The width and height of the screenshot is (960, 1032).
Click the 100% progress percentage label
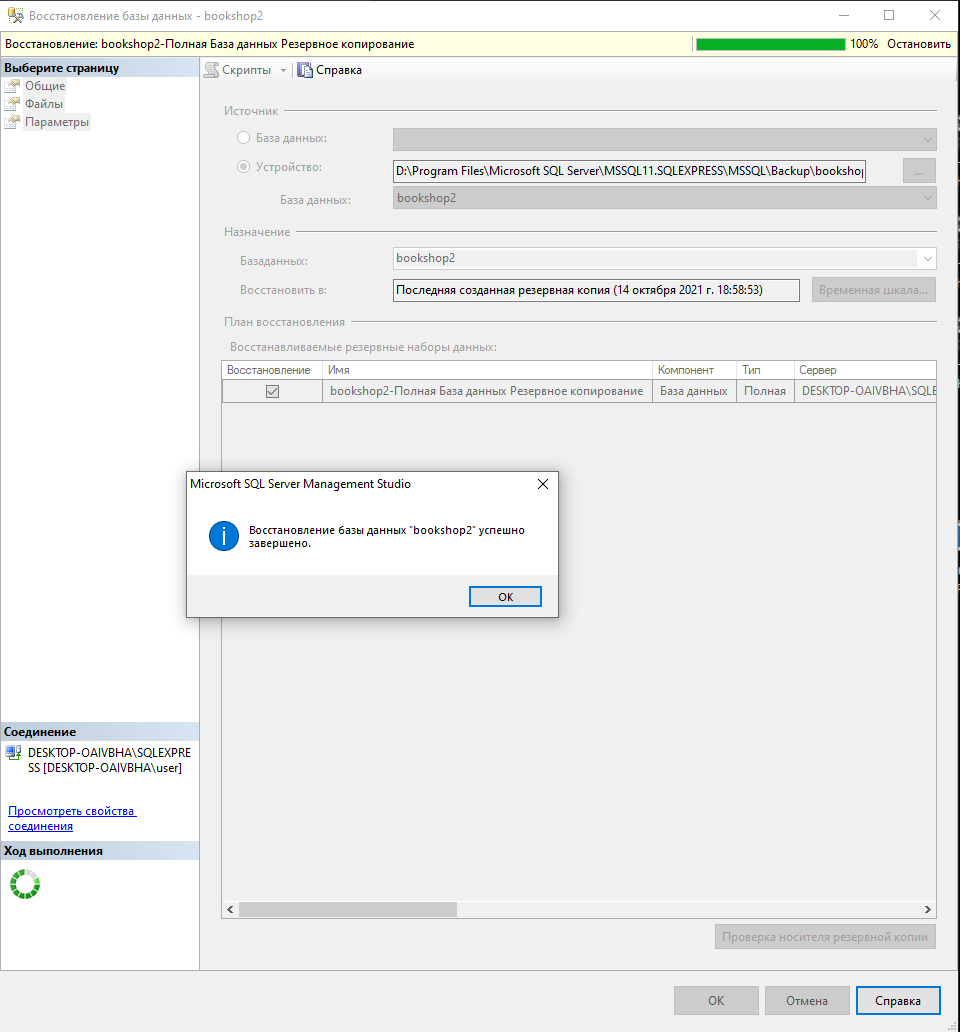[x=864, y=44]
